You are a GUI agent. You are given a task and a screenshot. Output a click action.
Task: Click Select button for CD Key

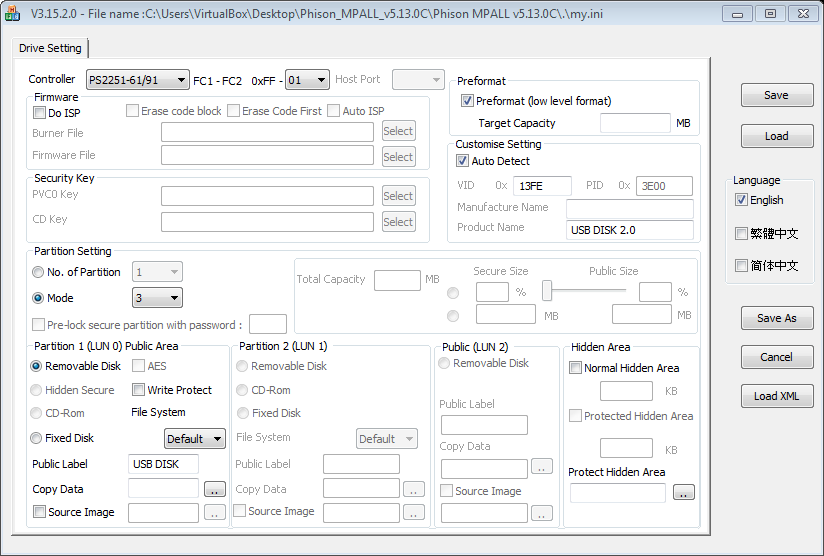[398, 221]
